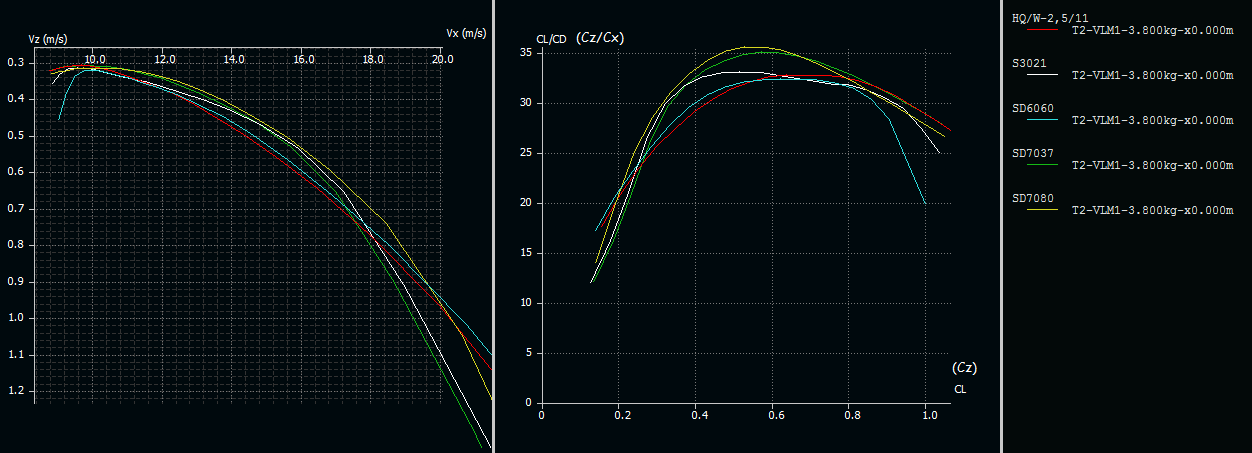Viewport: 1252px width, 453px height.
Task: Click the T2-VLM1 polar label under SD7080
Action: coord(1152,211)
